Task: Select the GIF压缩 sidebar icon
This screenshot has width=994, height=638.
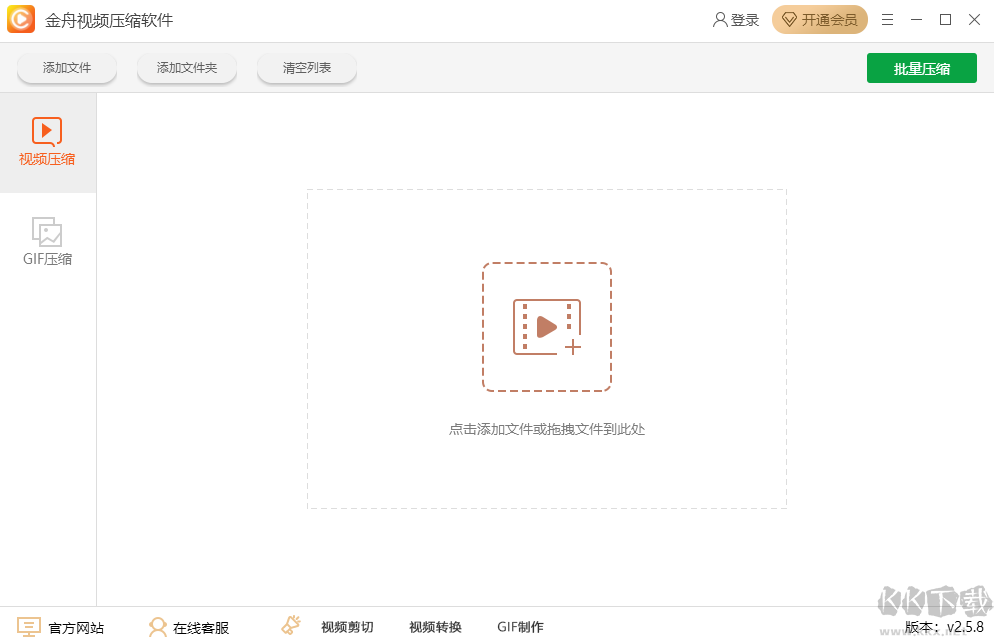Action: pos(46,232)
